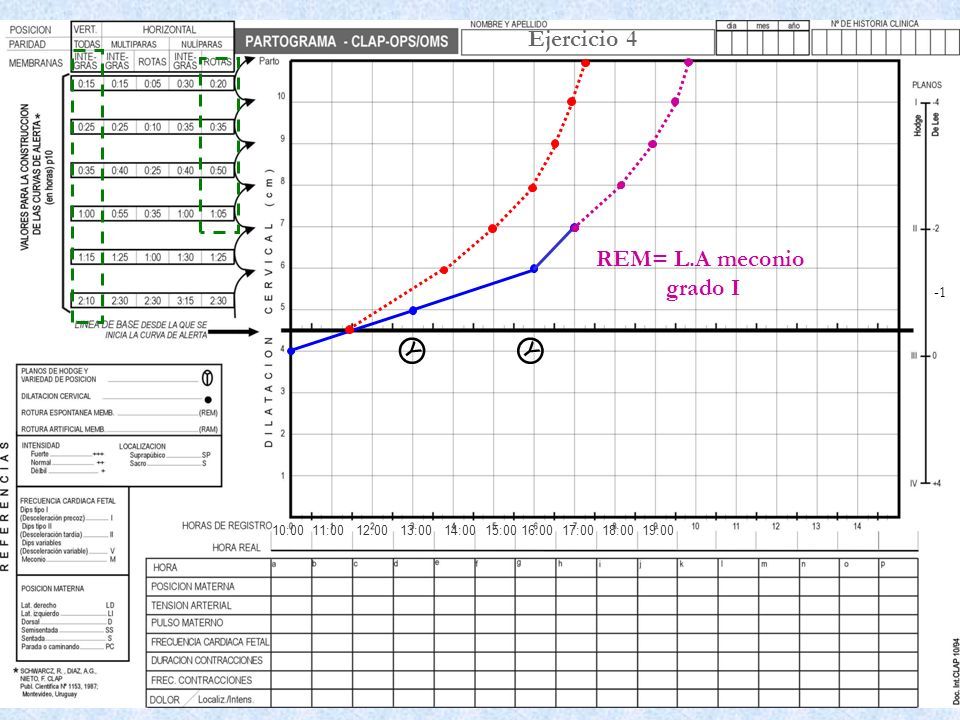Viewport: 960px width, 720px height.
Task: Select the blue data point at 6 cm dilation
Action: [534, 268]
